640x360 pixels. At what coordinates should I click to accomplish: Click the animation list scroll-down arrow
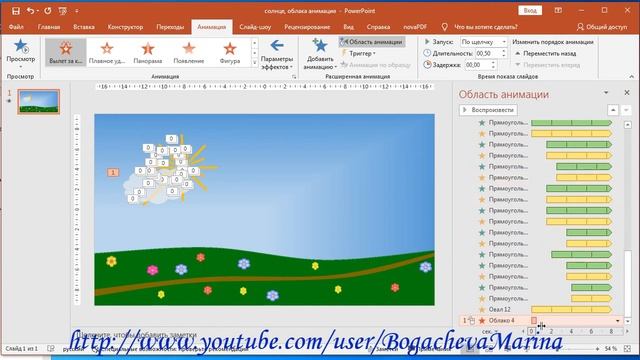[x=628, y=321]
